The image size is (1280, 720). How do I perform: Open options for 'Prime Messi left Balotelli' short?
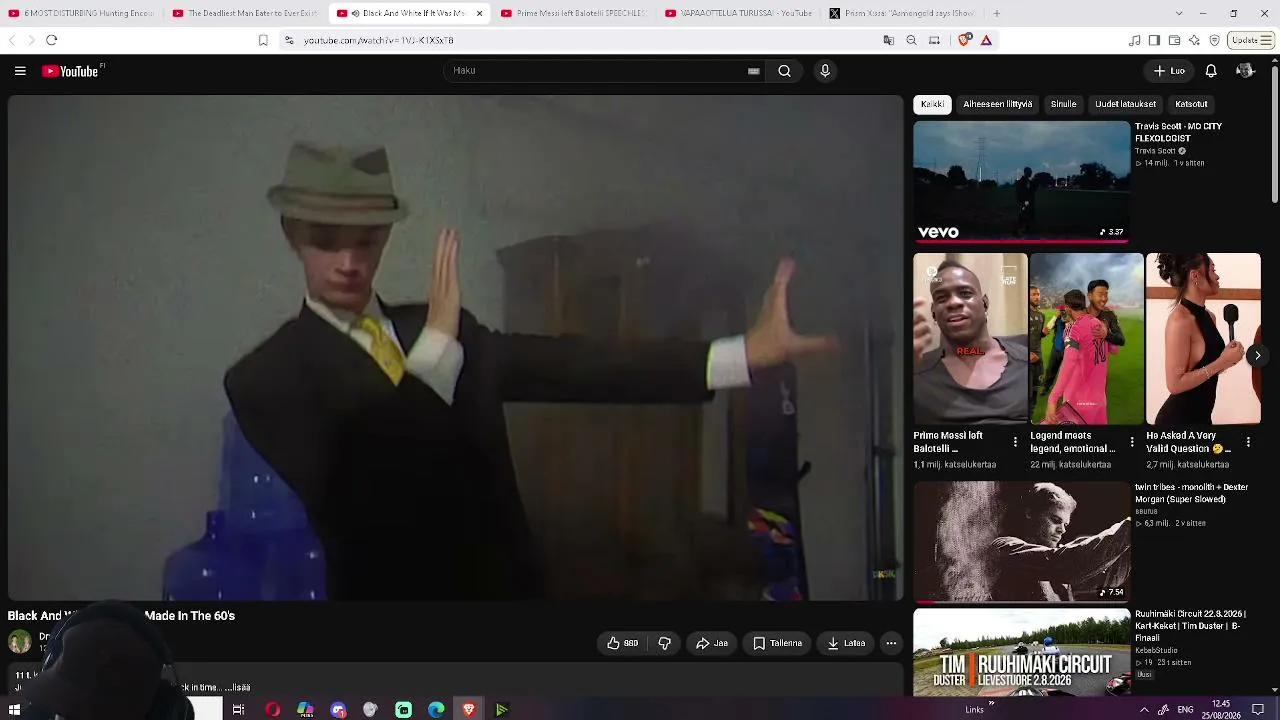(x=1015, y=442)
